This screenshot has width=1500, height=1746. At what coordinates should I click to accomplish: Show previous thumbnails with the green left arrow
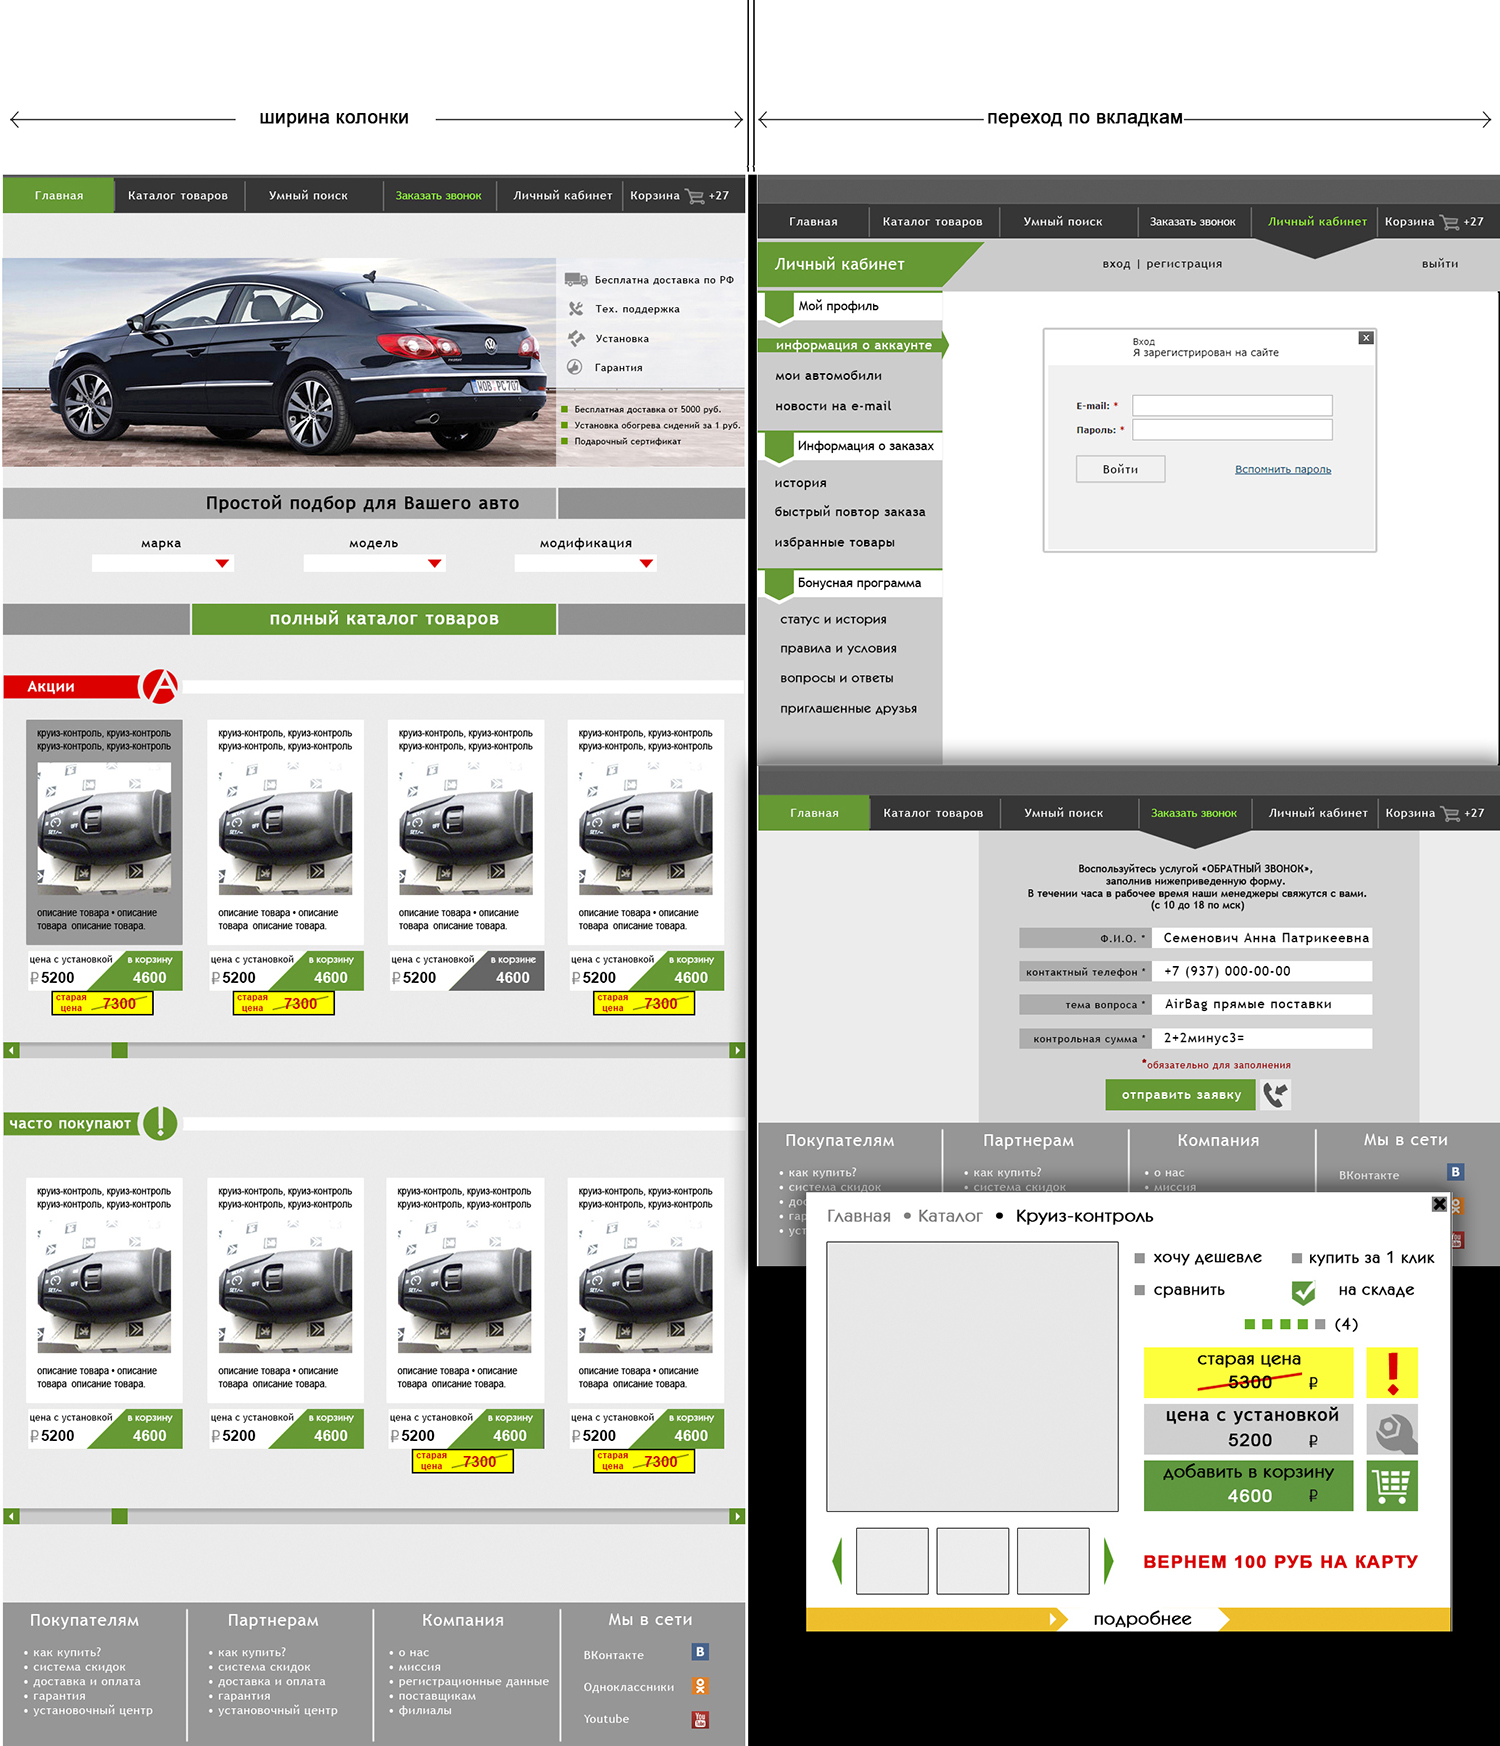(838, 1560)
